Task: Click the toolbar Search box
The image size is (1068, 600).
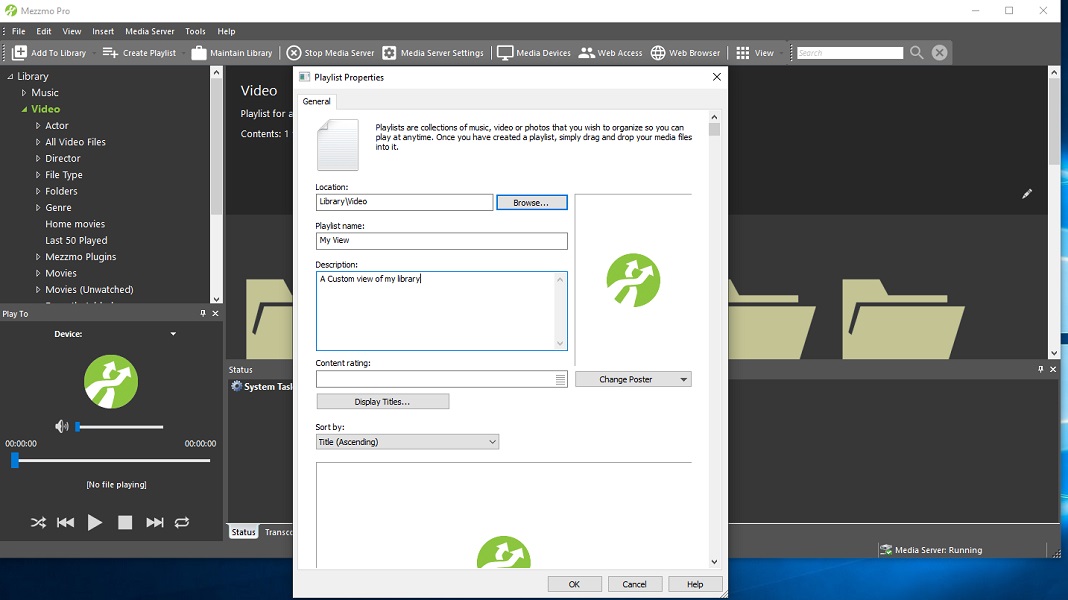Action: [x=849, y=52]
